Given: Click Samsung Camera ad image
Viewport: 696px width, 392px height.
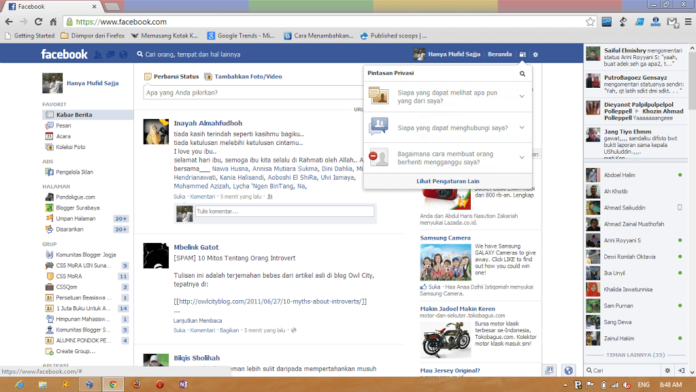Looking at the screenshot, I should click(445, 262).
